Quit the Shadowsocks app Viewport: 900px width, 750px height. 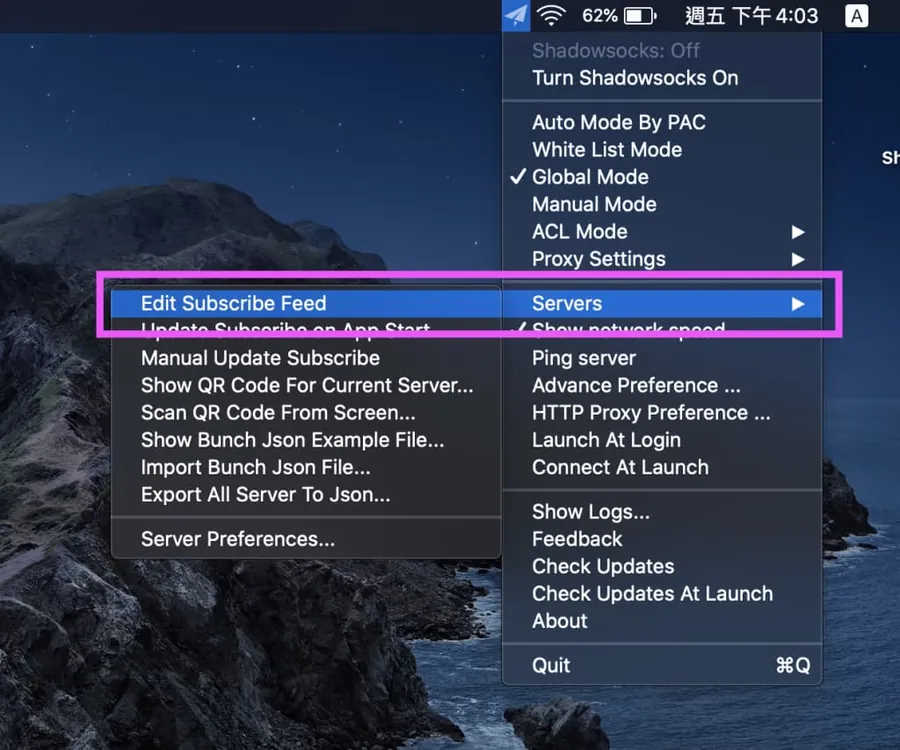[x=662, y=666]
